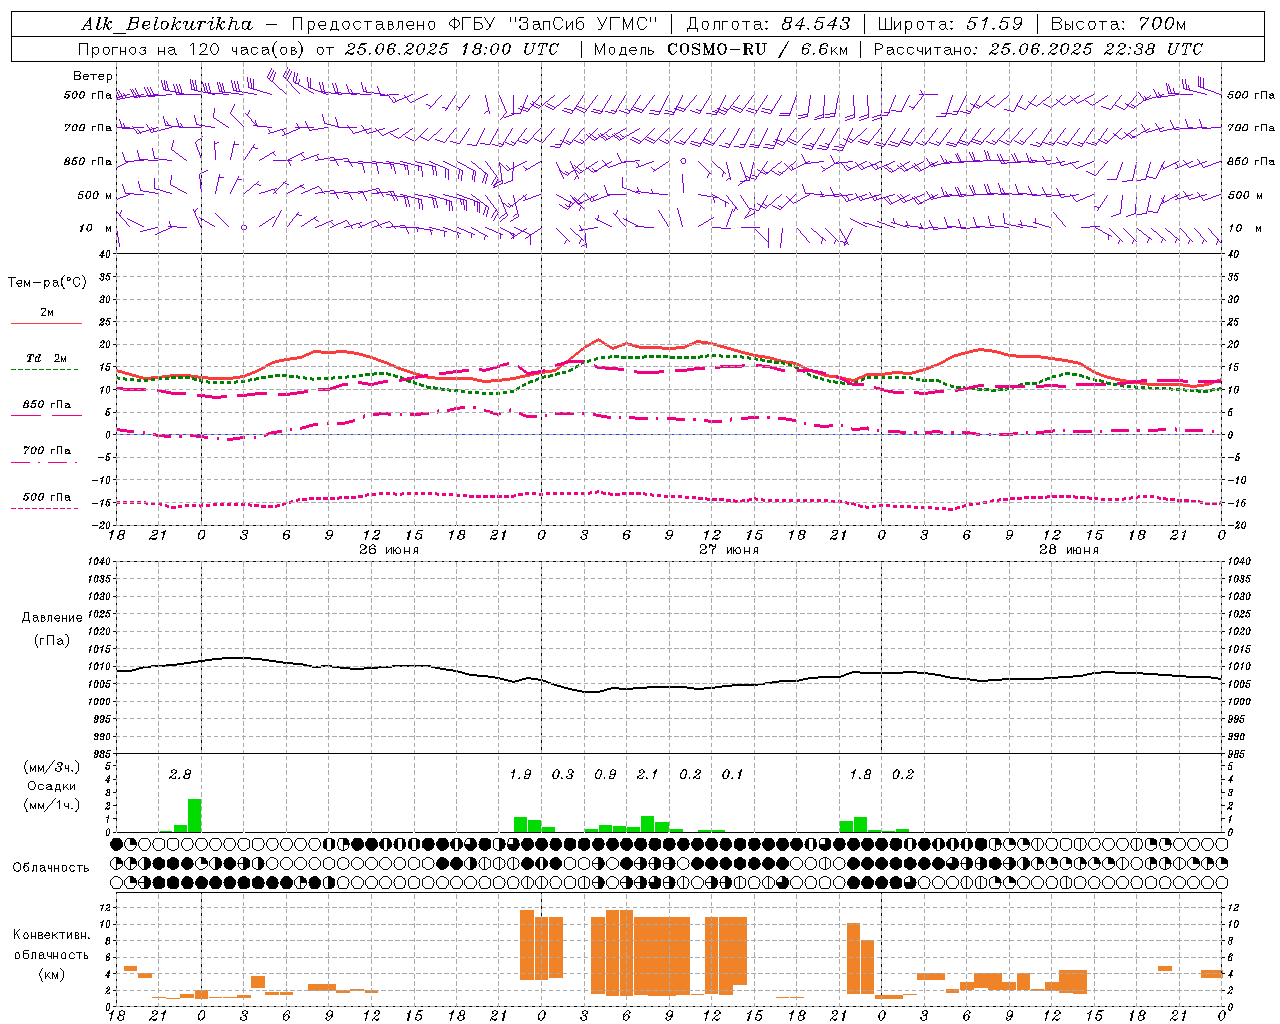Click the '27 июня' date label

coord(728,550)
